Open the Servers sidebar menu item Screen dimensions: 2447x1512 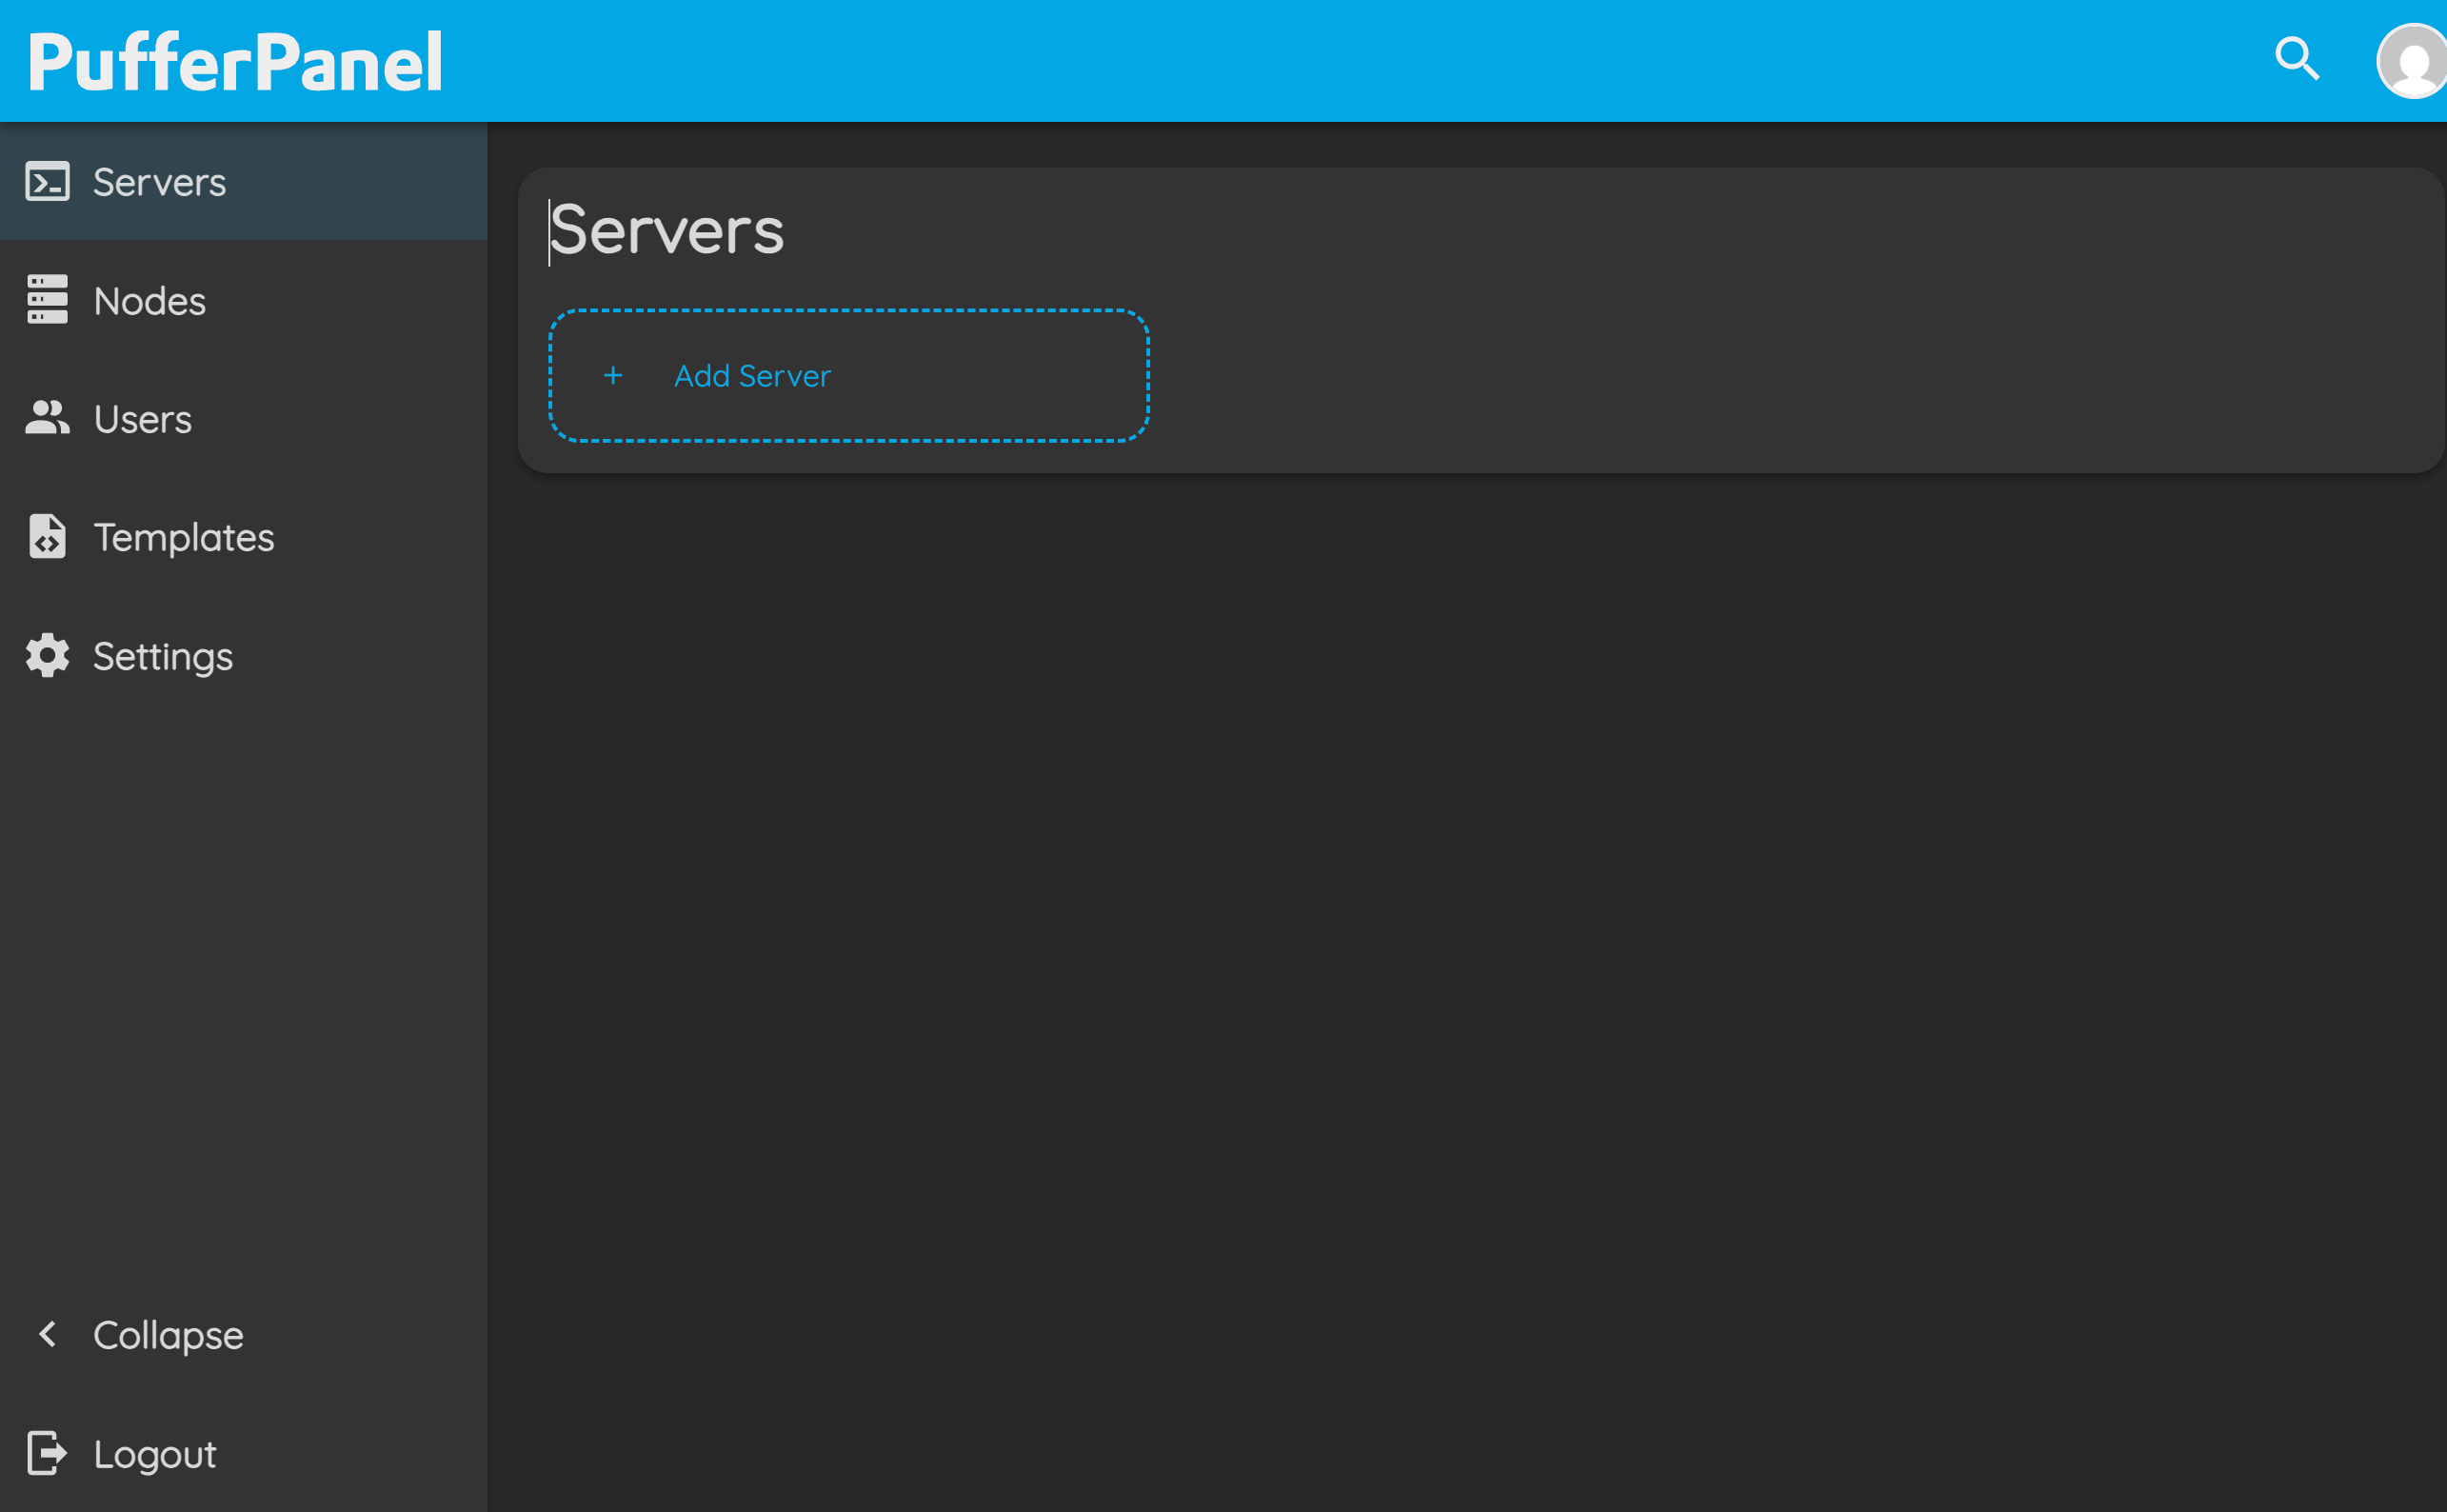point(244,182)
